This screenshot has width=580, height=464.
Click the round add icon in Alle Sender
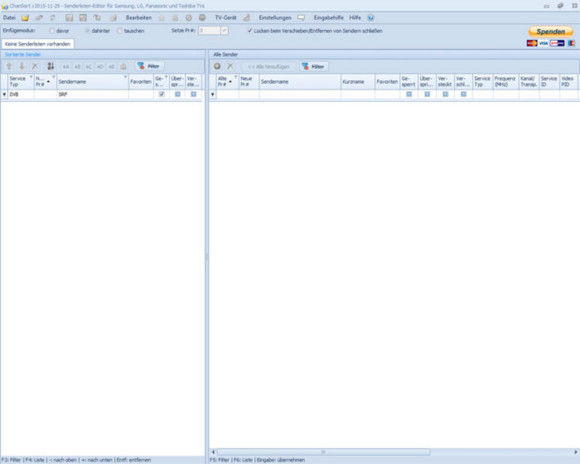(217, 66)
